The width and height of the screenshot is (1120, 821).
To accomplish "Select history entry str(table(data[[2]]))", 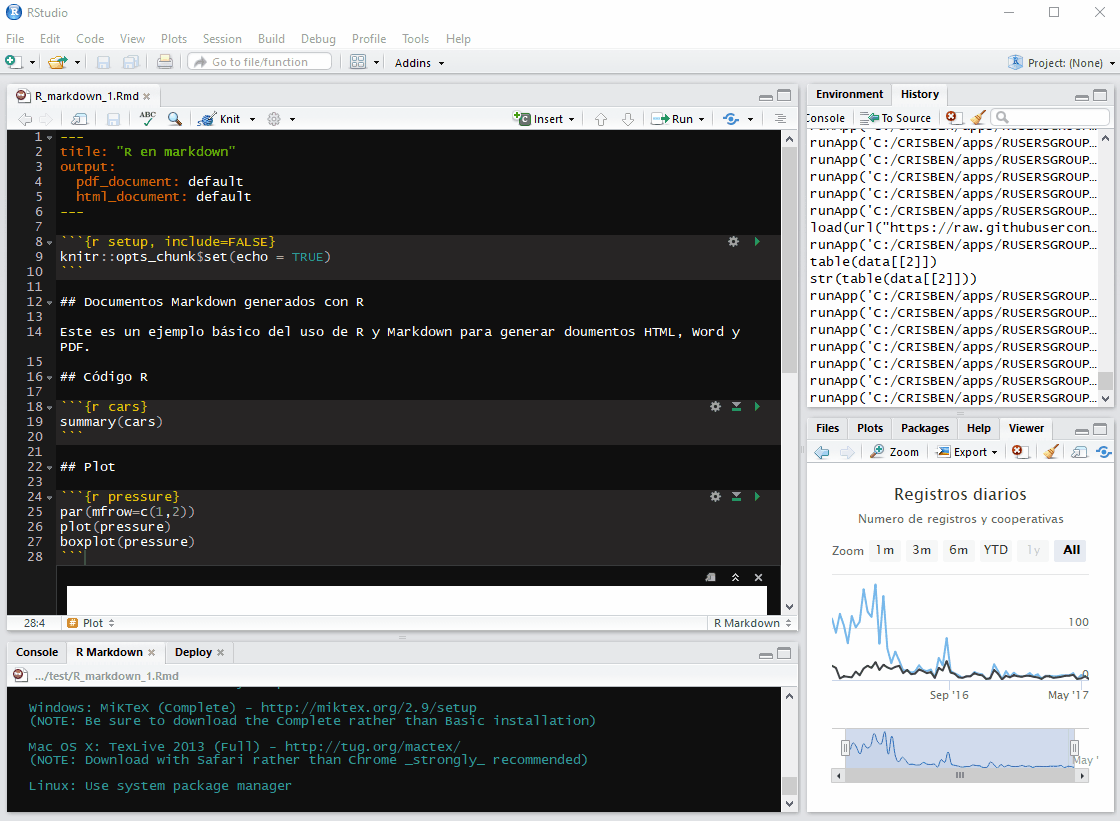I will click(893, 279).
